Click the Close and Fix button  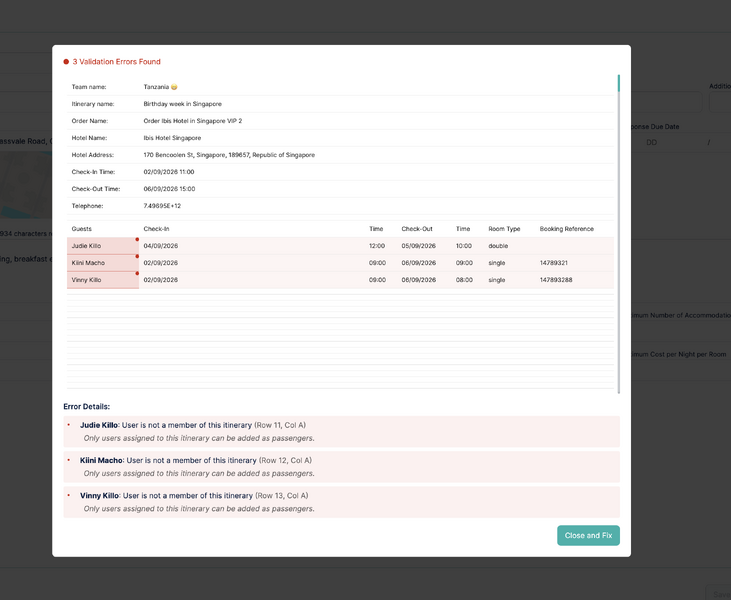(x=588, y=535)
